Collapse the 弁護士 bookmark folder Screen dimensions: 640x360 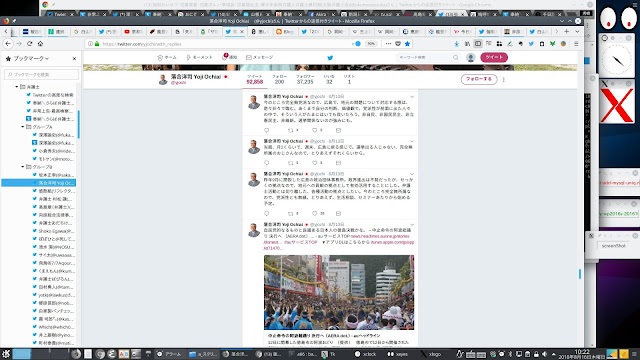coord(17,87)
